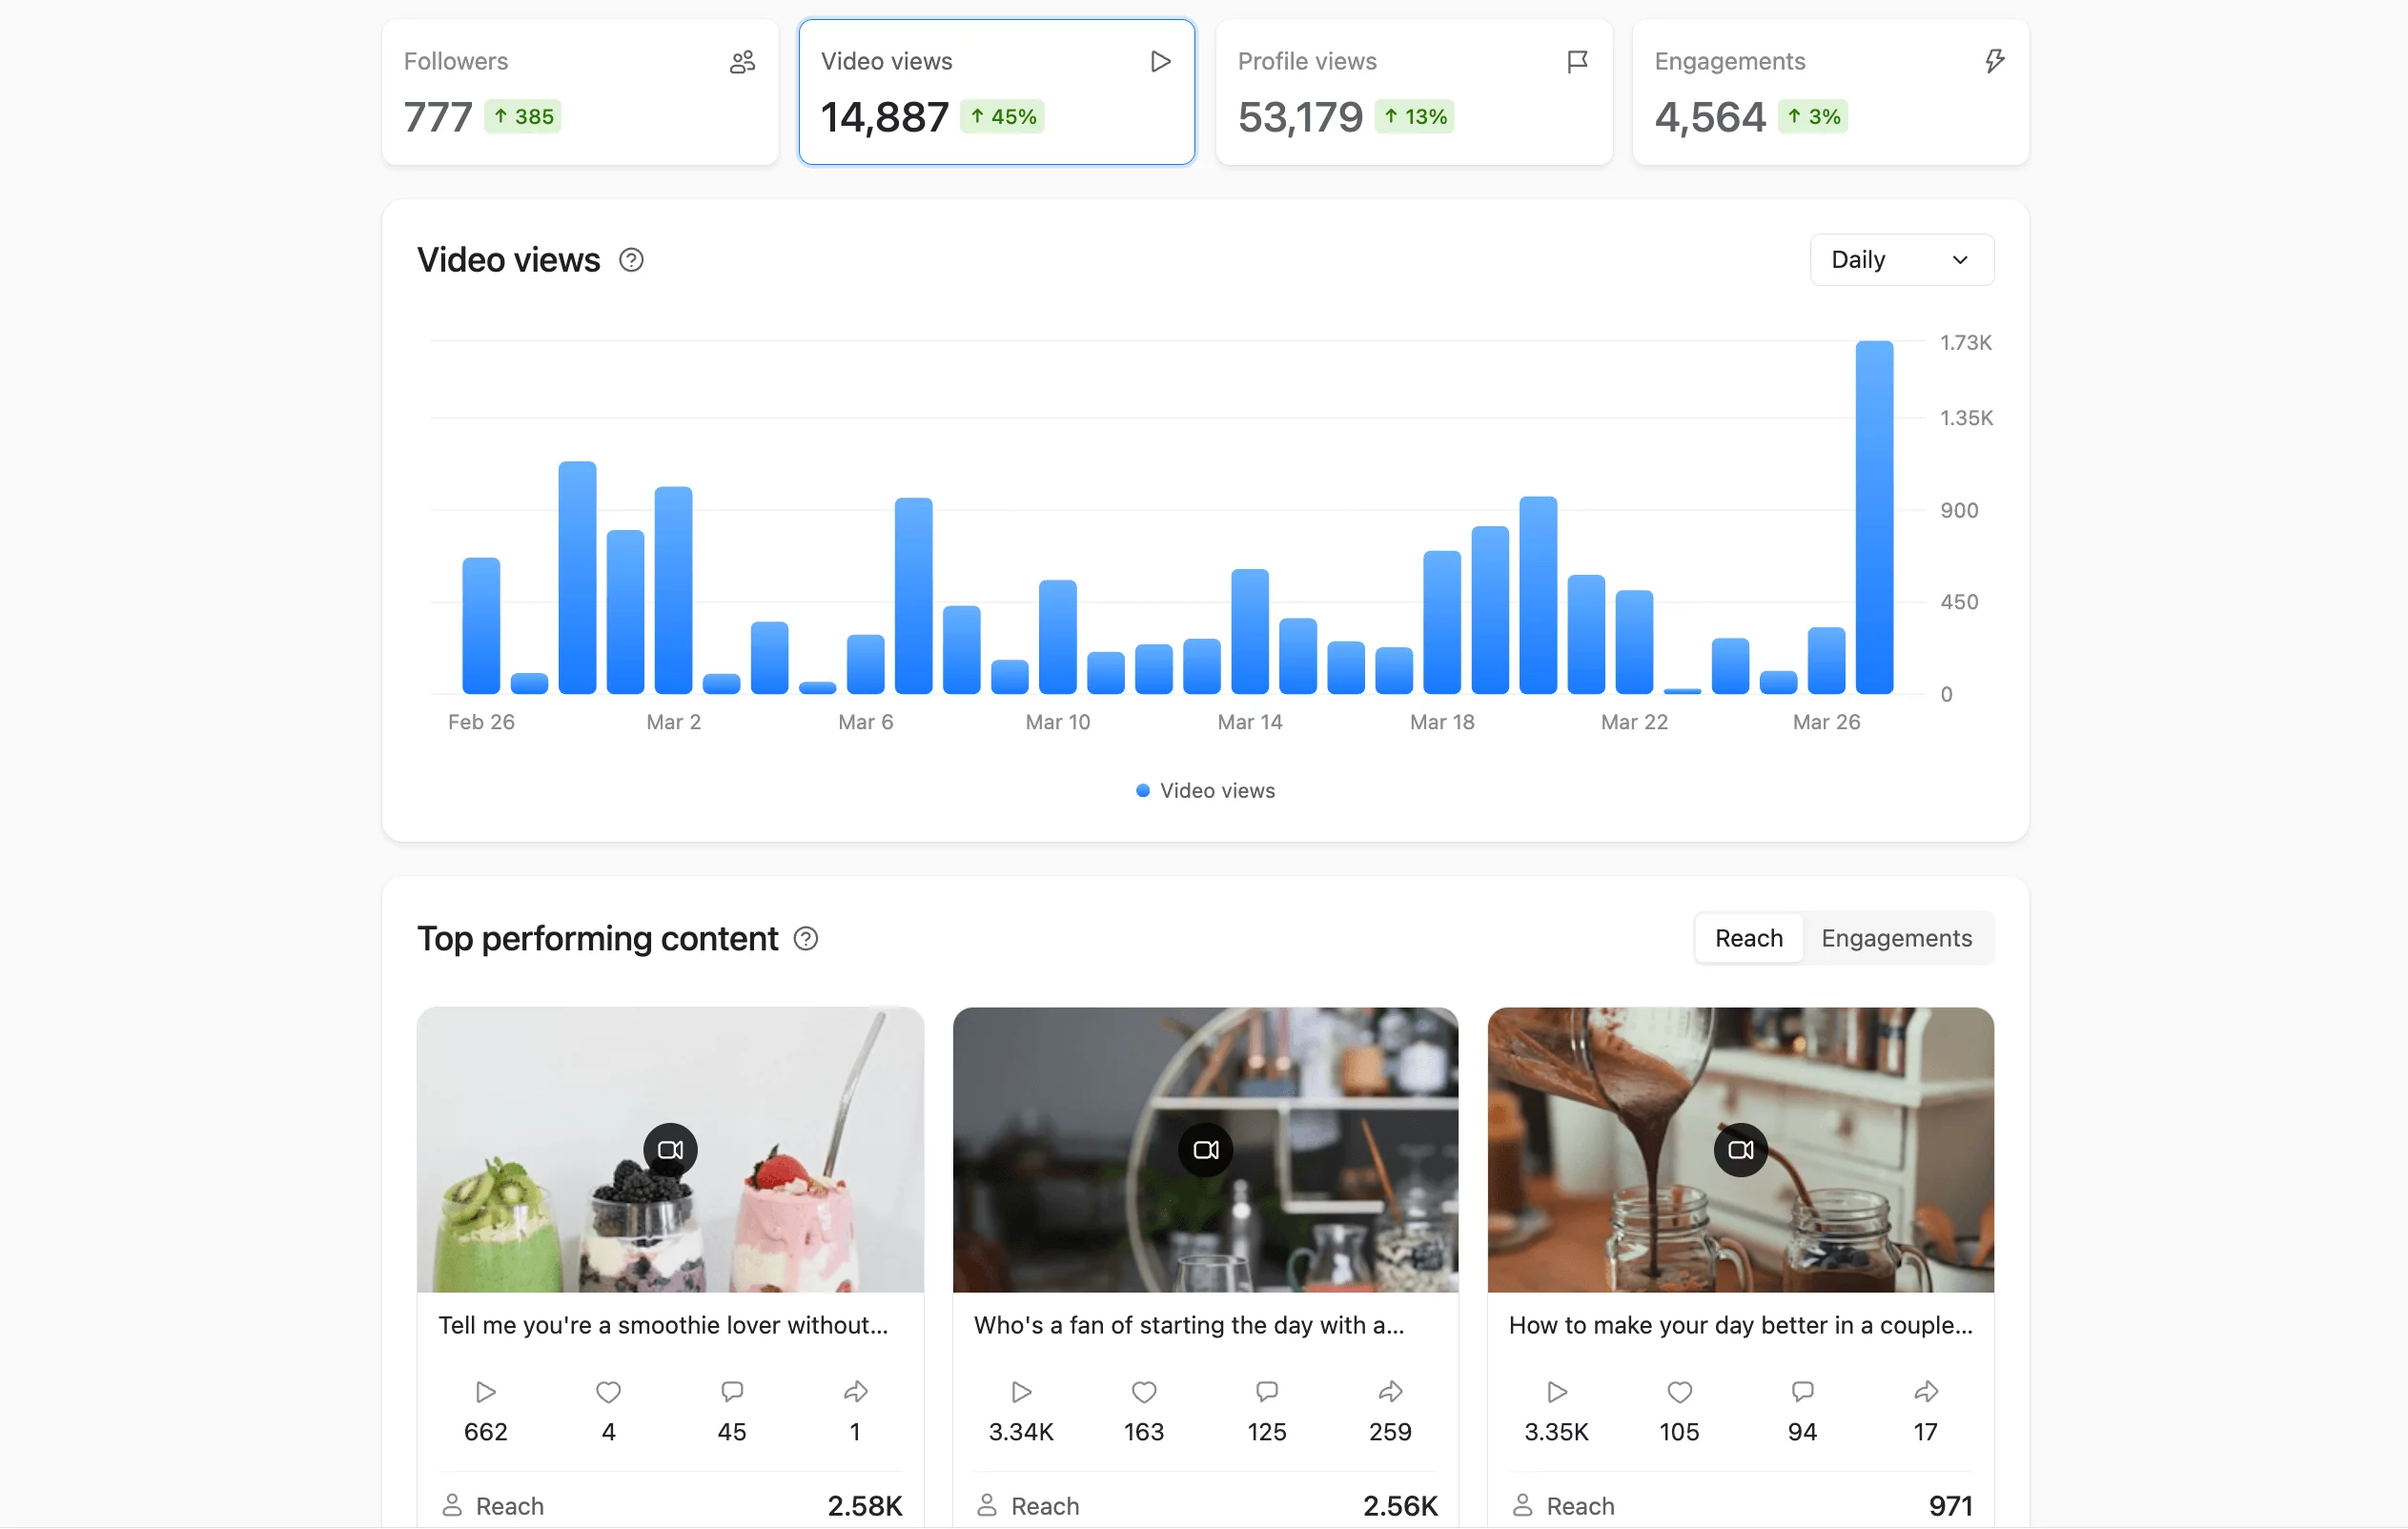Click the 385 followers increase badge
The image size is (2408, 1529).
[x=523, y=117]
